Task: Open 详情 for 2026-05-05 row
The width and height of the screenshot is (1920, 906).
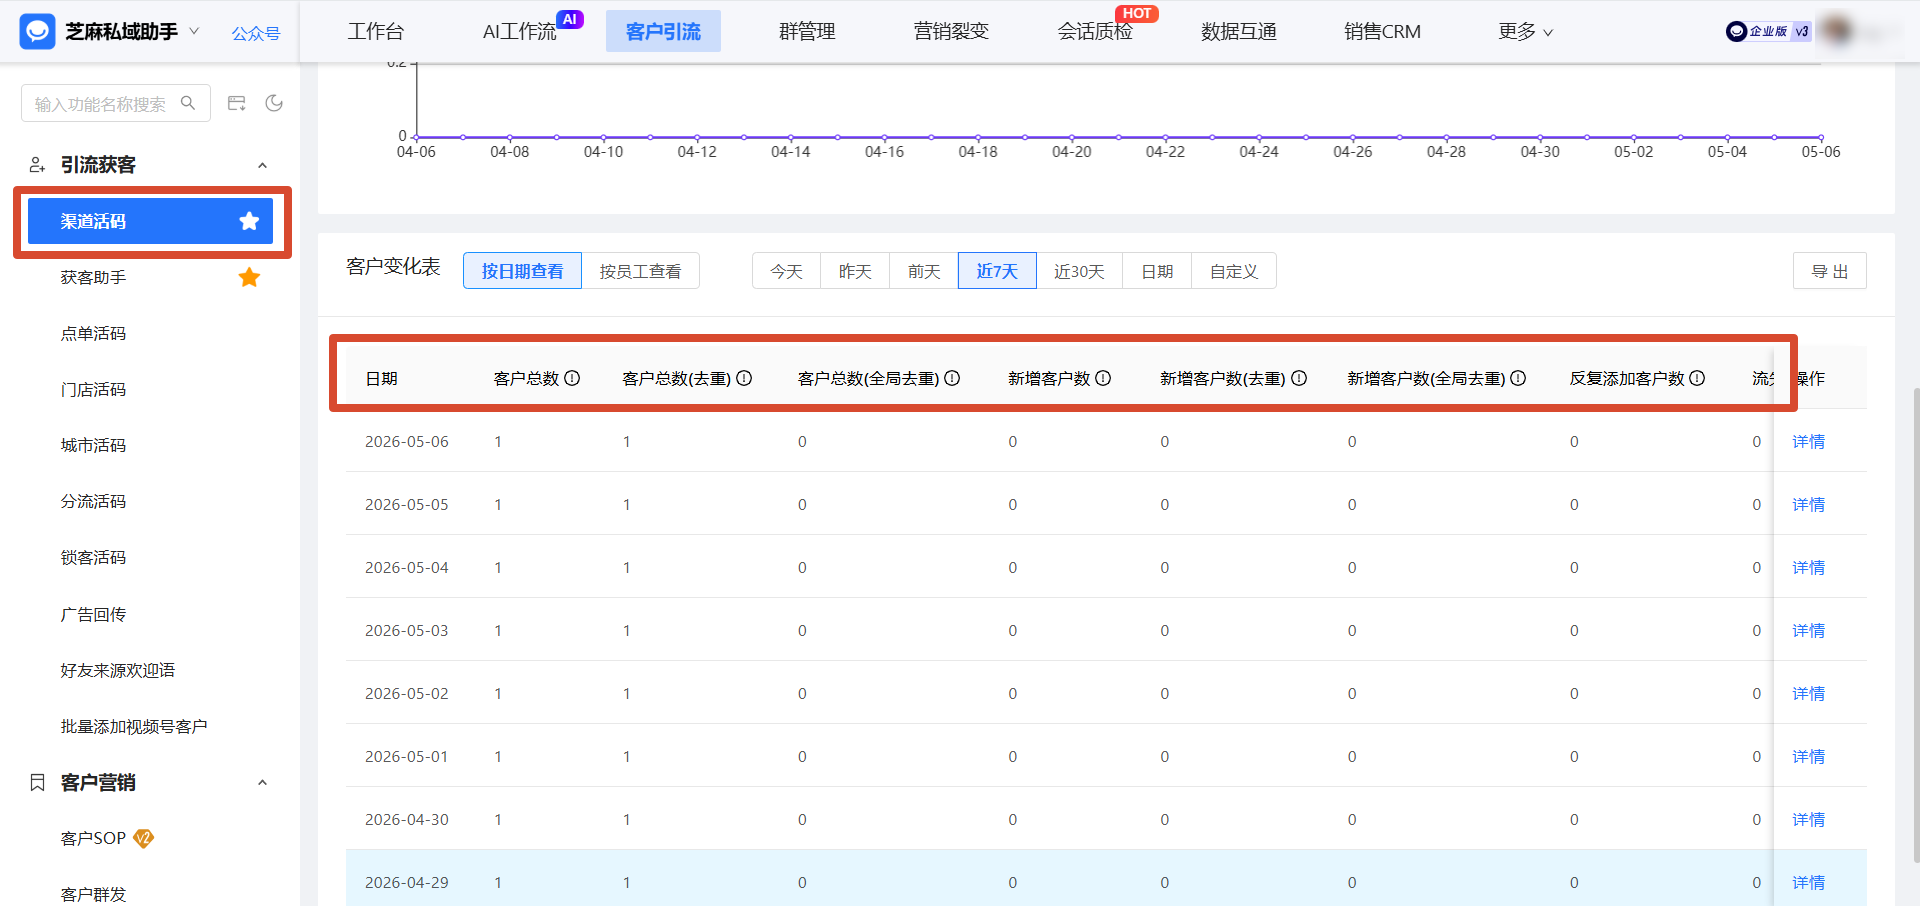Action: [1808, 504]
